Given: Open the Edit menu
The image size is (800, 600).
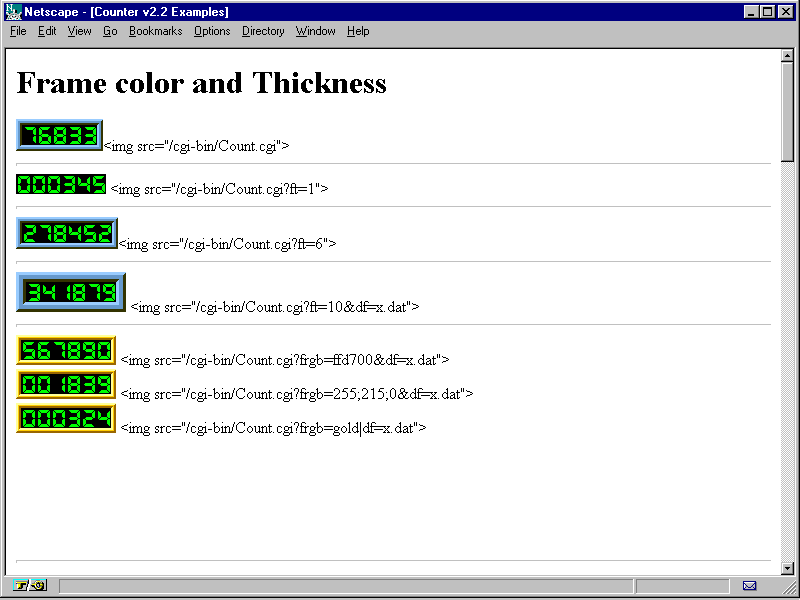Looking at the screenshot, I should (47, 31).
